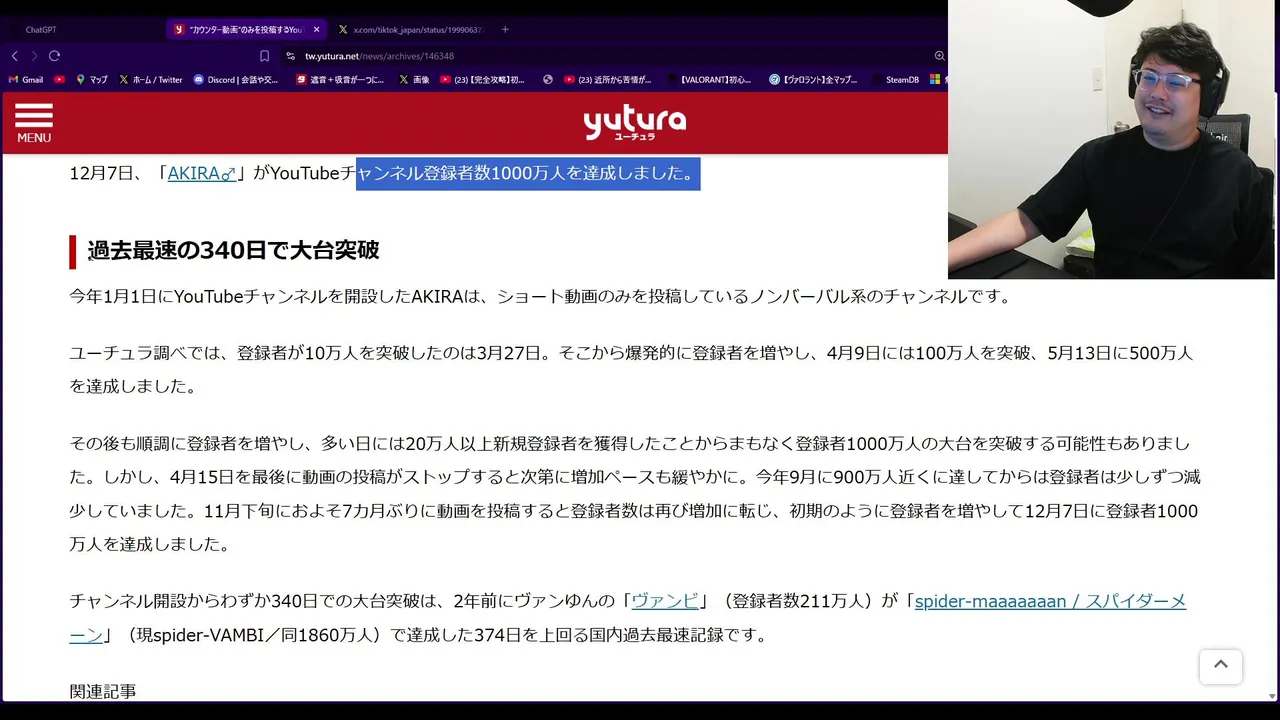Open the SteamDB bookmark
The image size is (1280, 720).
coord(895,80)
